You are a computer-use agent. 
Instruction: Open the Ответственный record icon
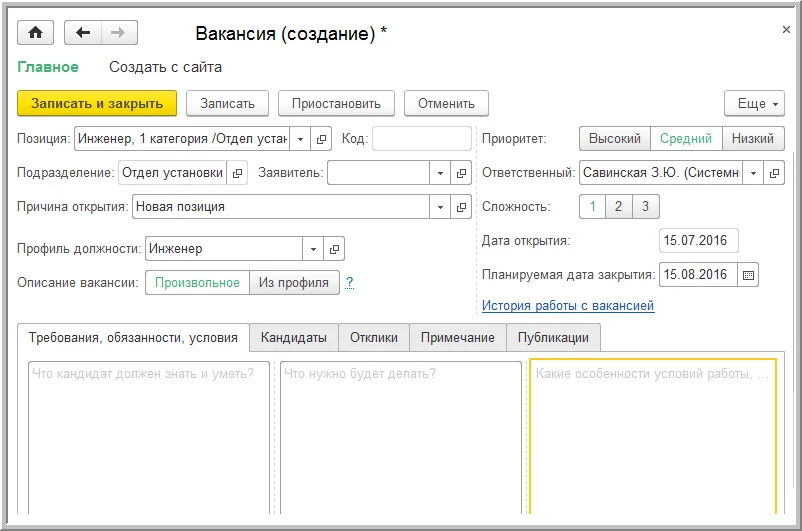pyautogui.click(x=774, y=173)
